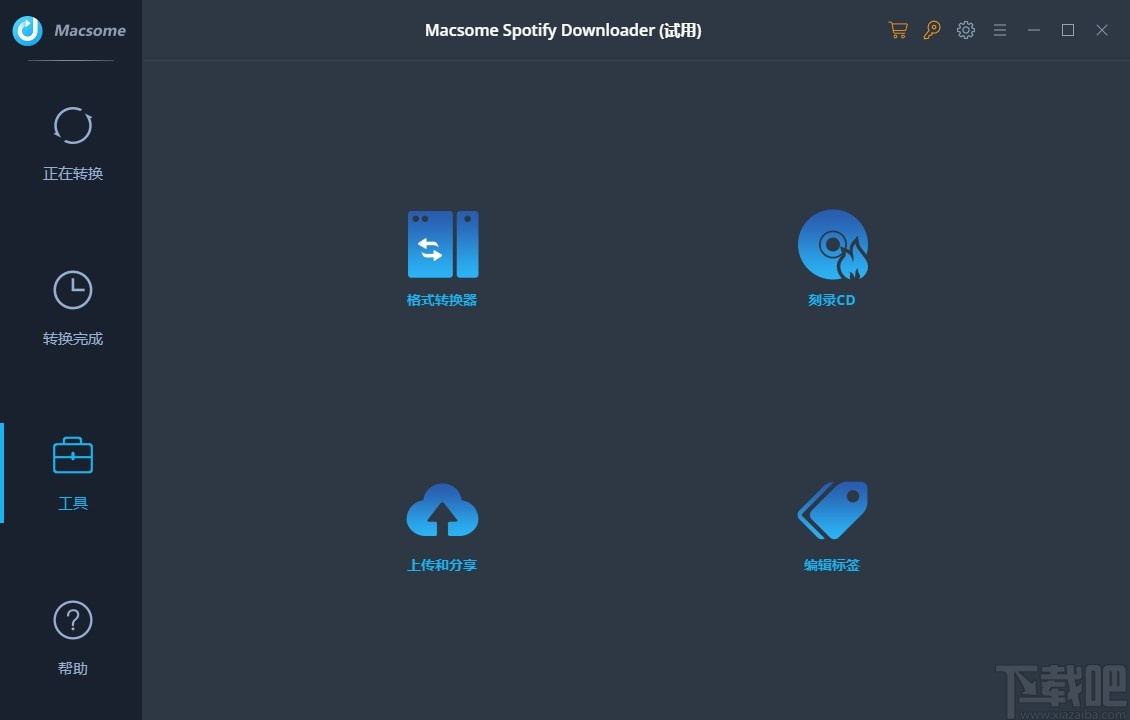Click the 格式转换器 text label
The width and height of the screenshot is (1130, 720).
[442, 299]
